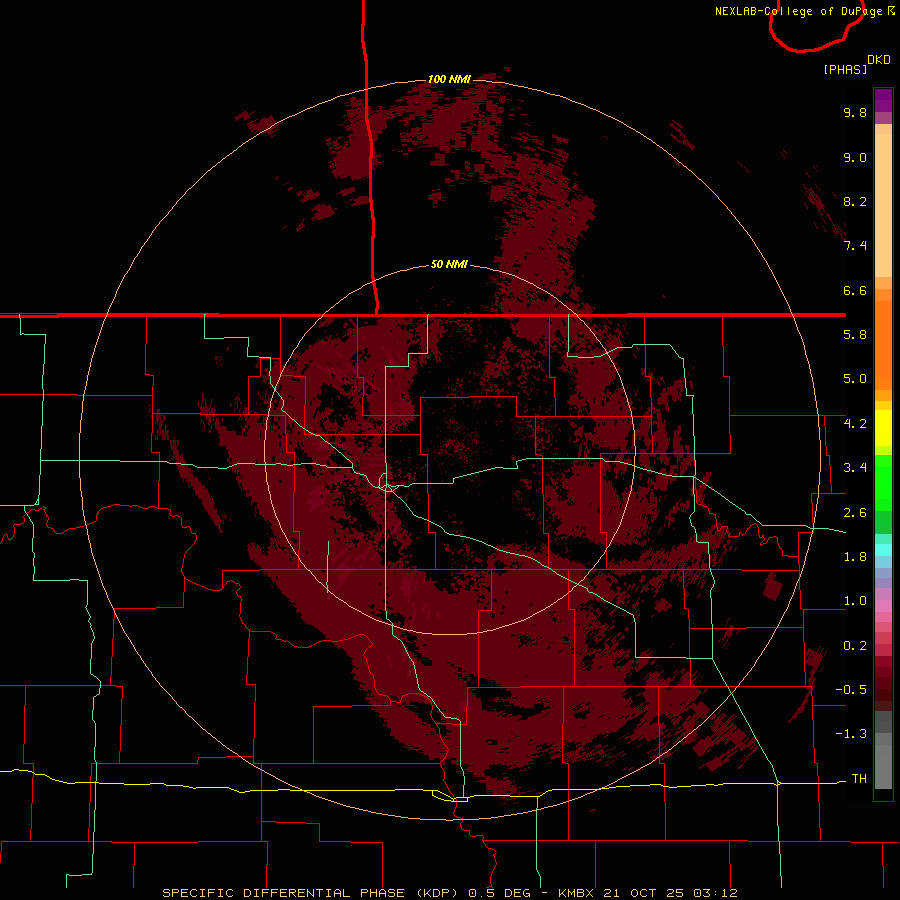Click the 9.8 value on the color scale
900x900 pixels.
(x=855, y=112)
